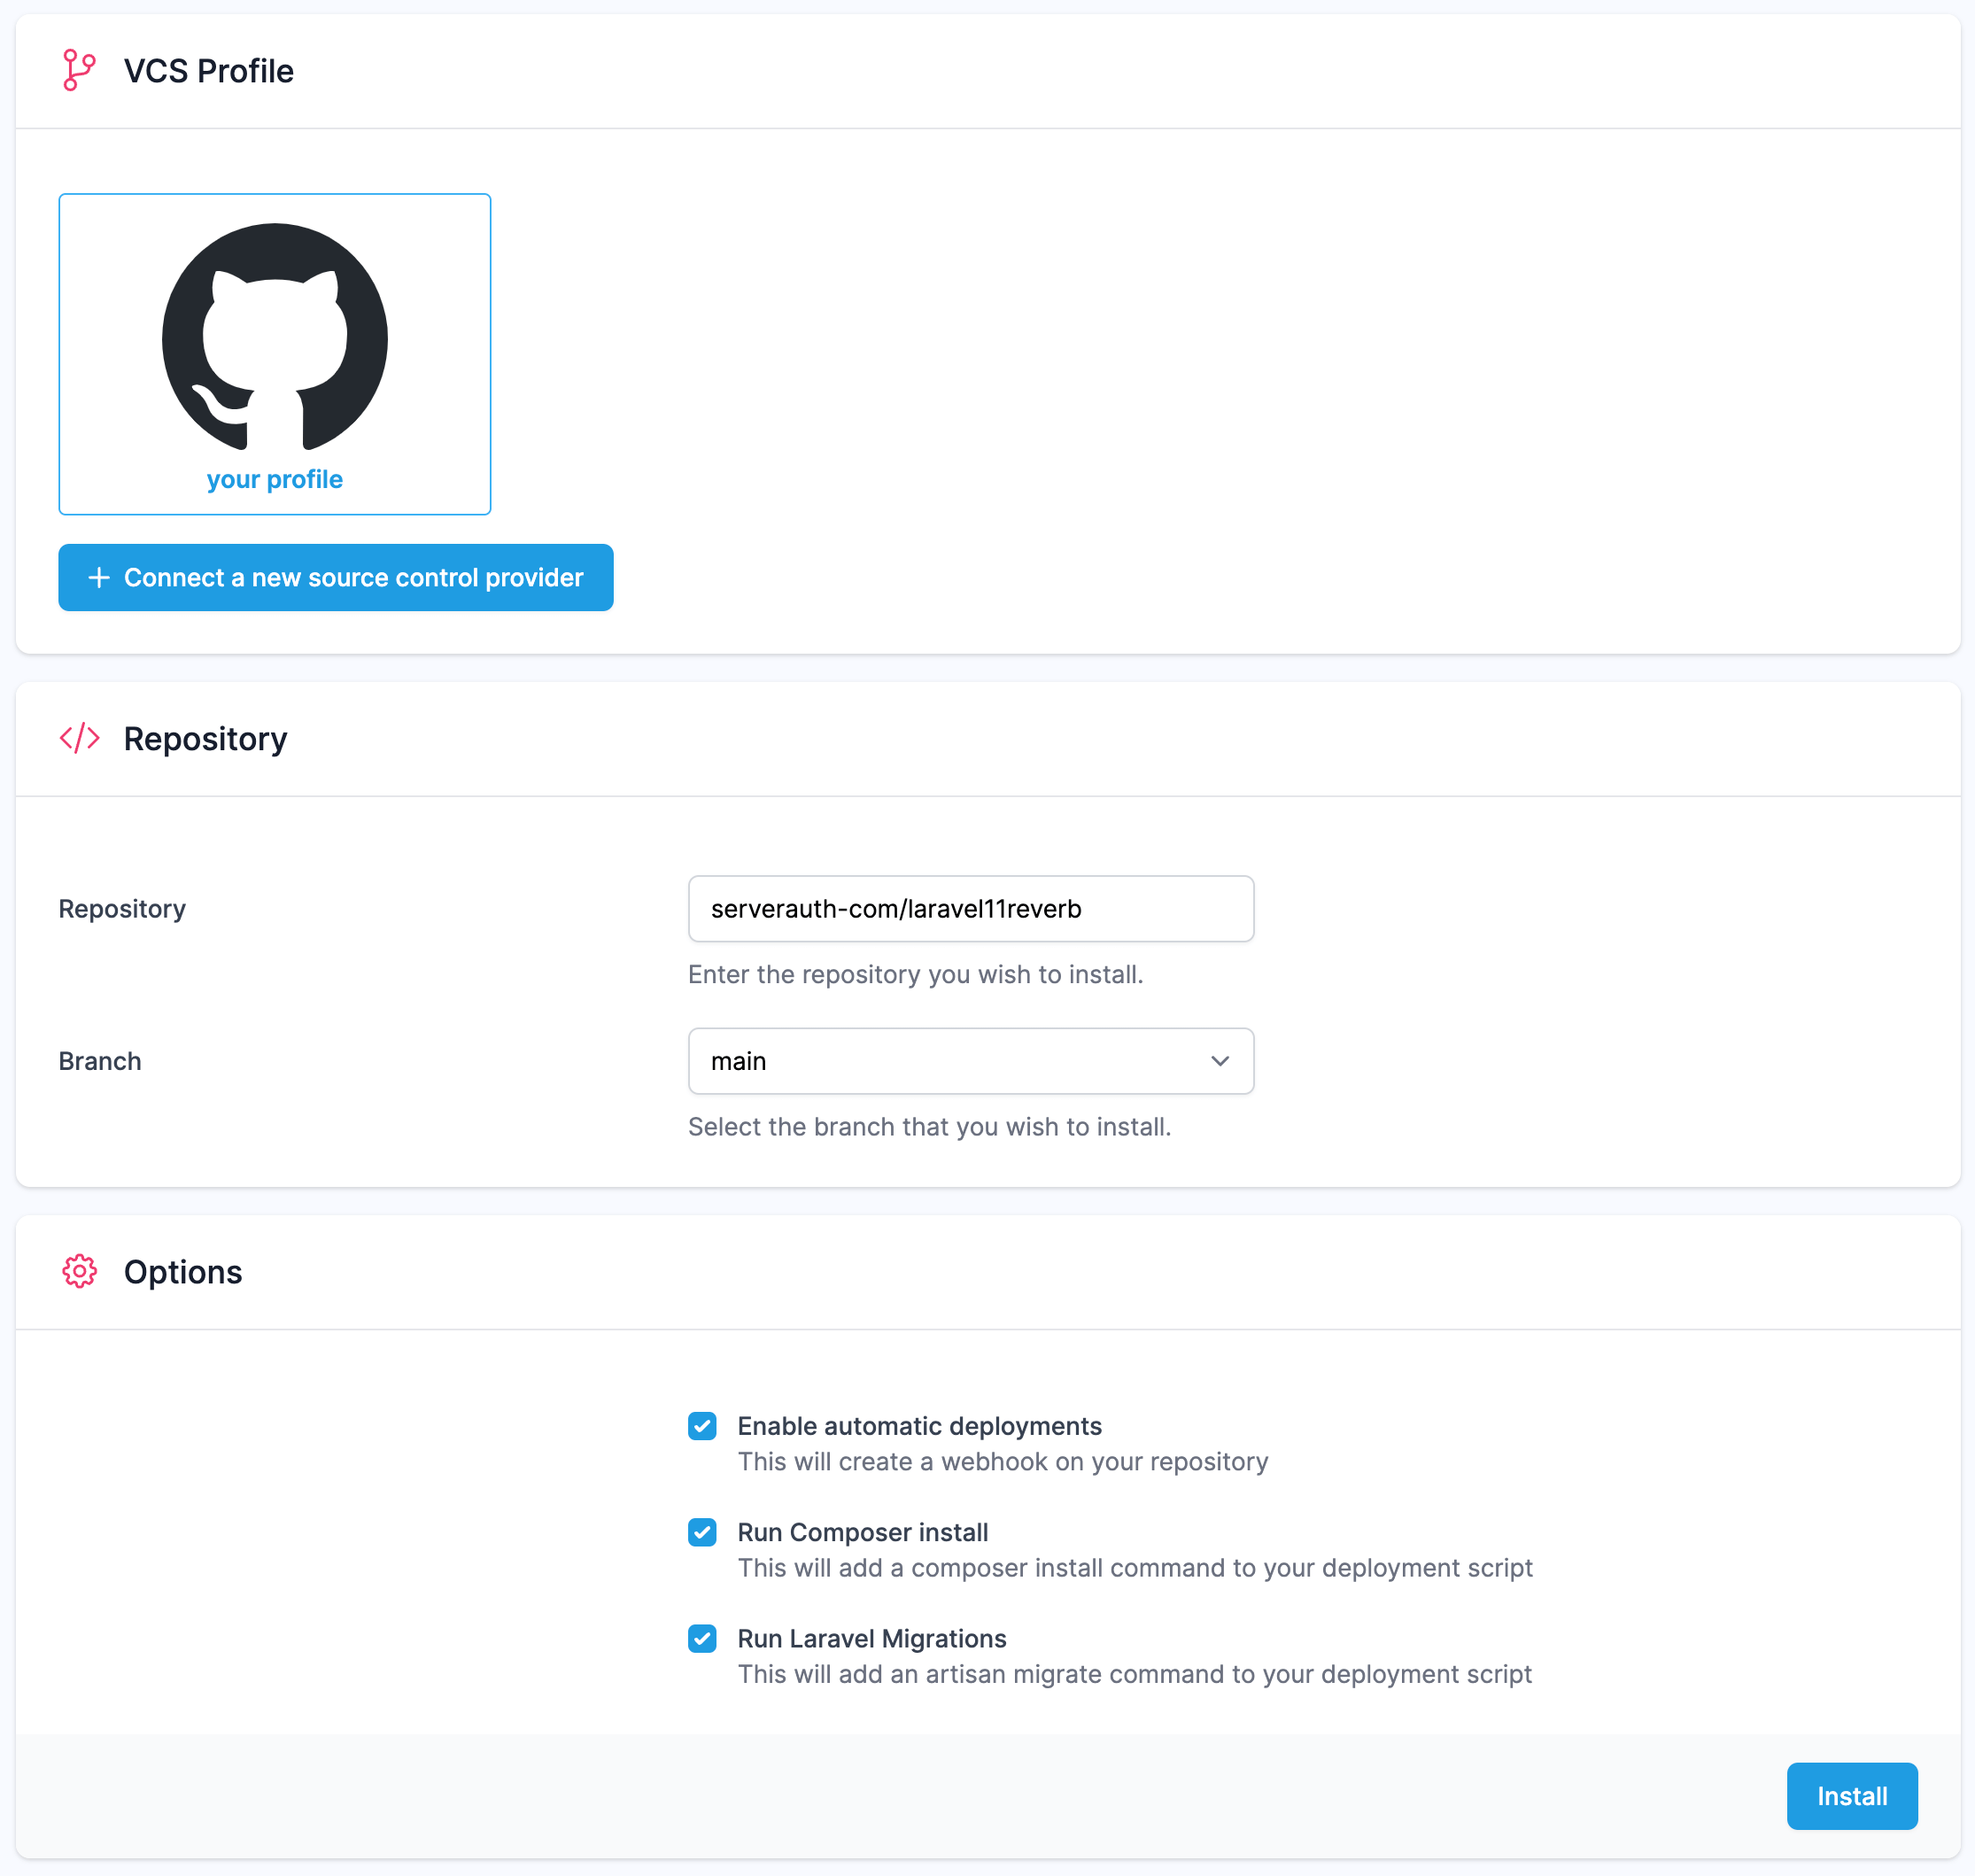Click the VCS Profile branch icon

(x=79, y=71)
